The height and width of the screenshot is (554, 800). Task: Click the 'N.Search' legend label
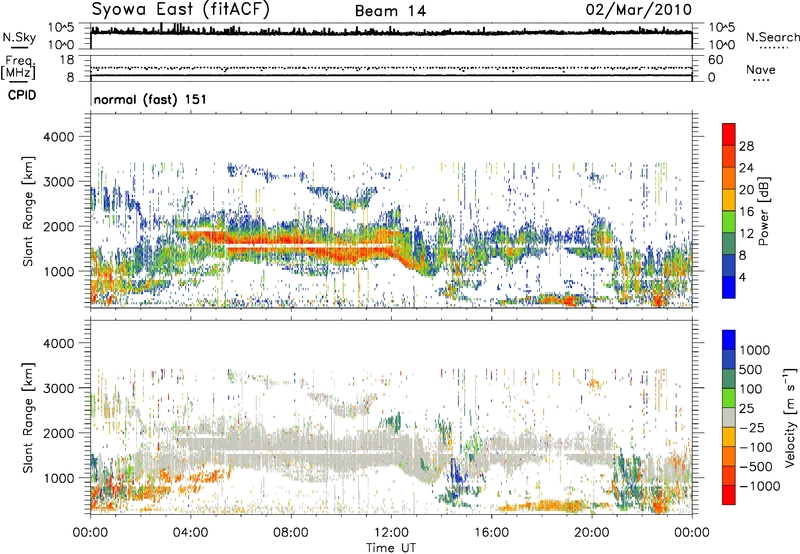point(772,37)
